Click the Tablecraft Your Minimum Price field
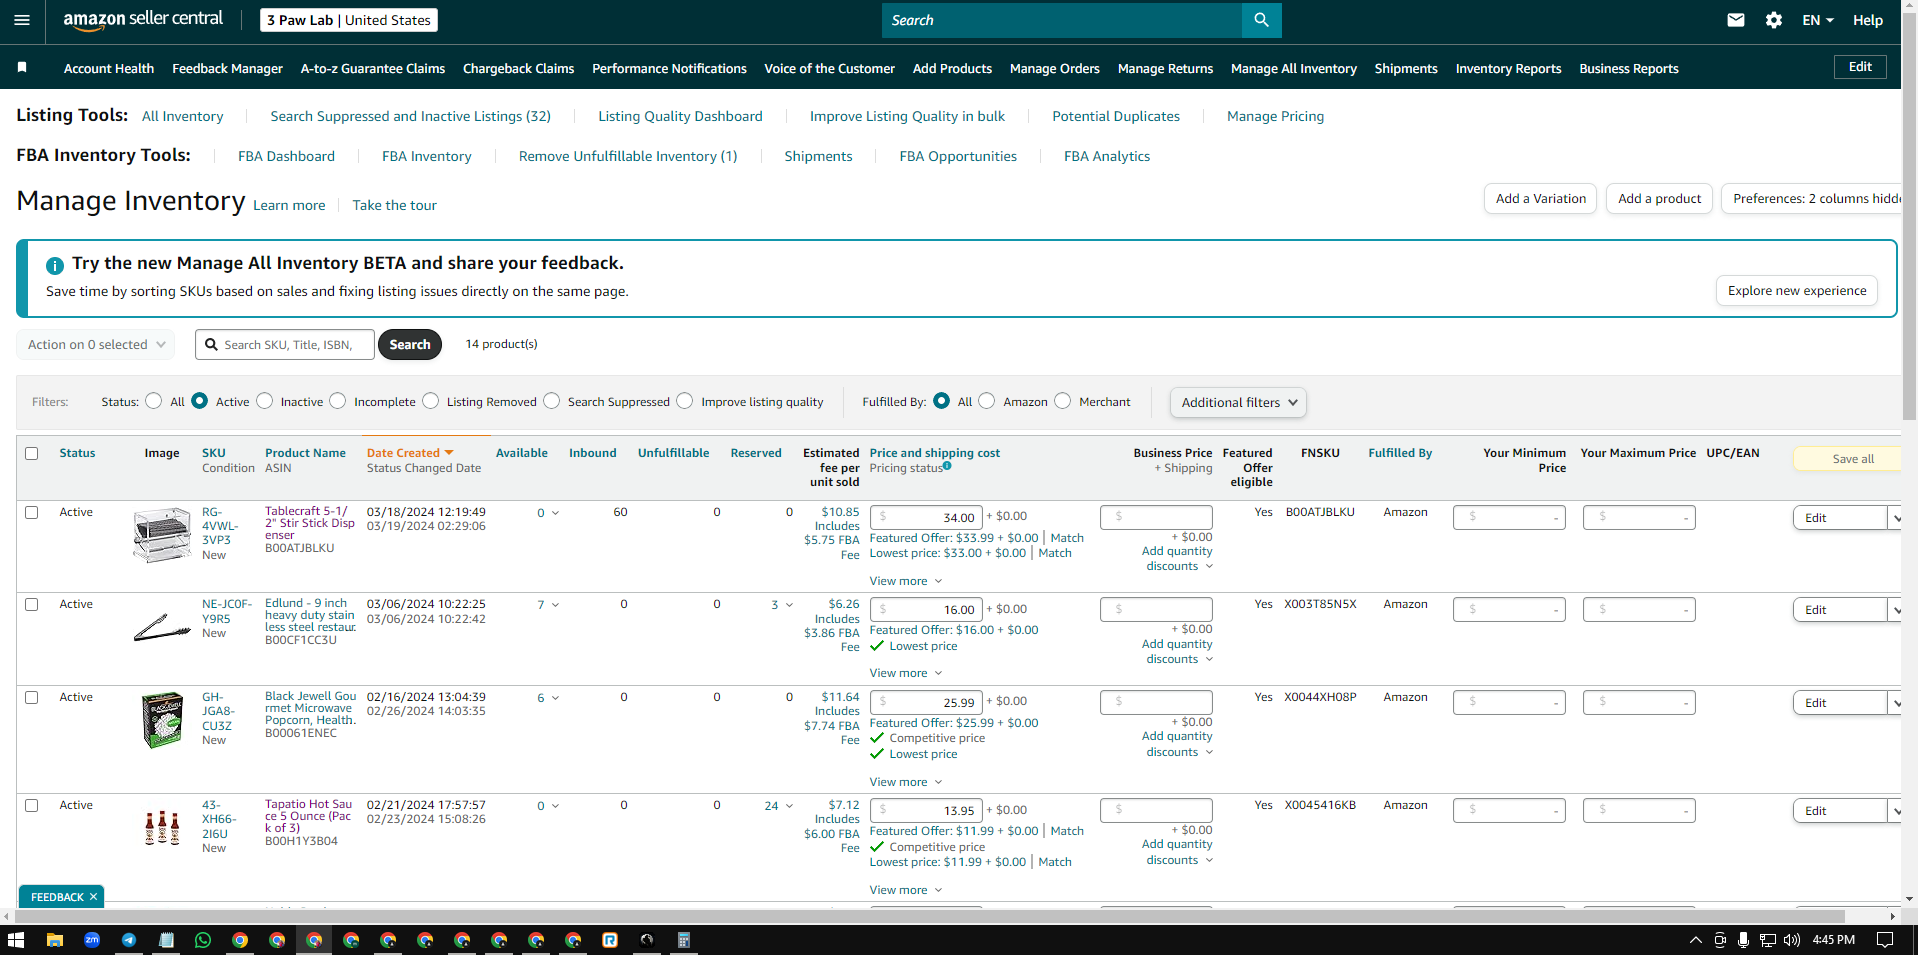The height and width of the screenshot is (955, 1918). 1509,517
